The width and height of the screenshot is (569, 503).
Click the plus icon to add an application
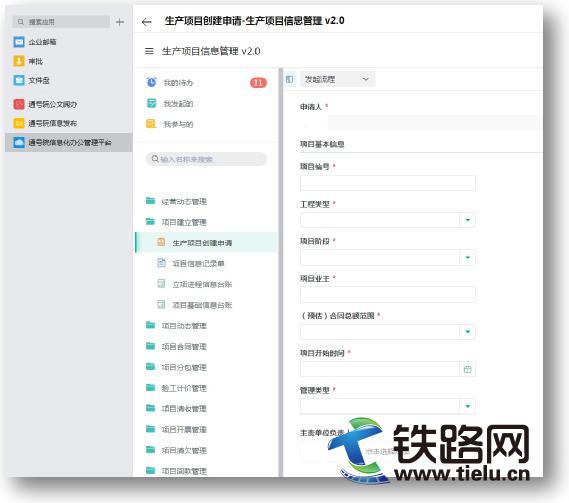pos(120,22)
